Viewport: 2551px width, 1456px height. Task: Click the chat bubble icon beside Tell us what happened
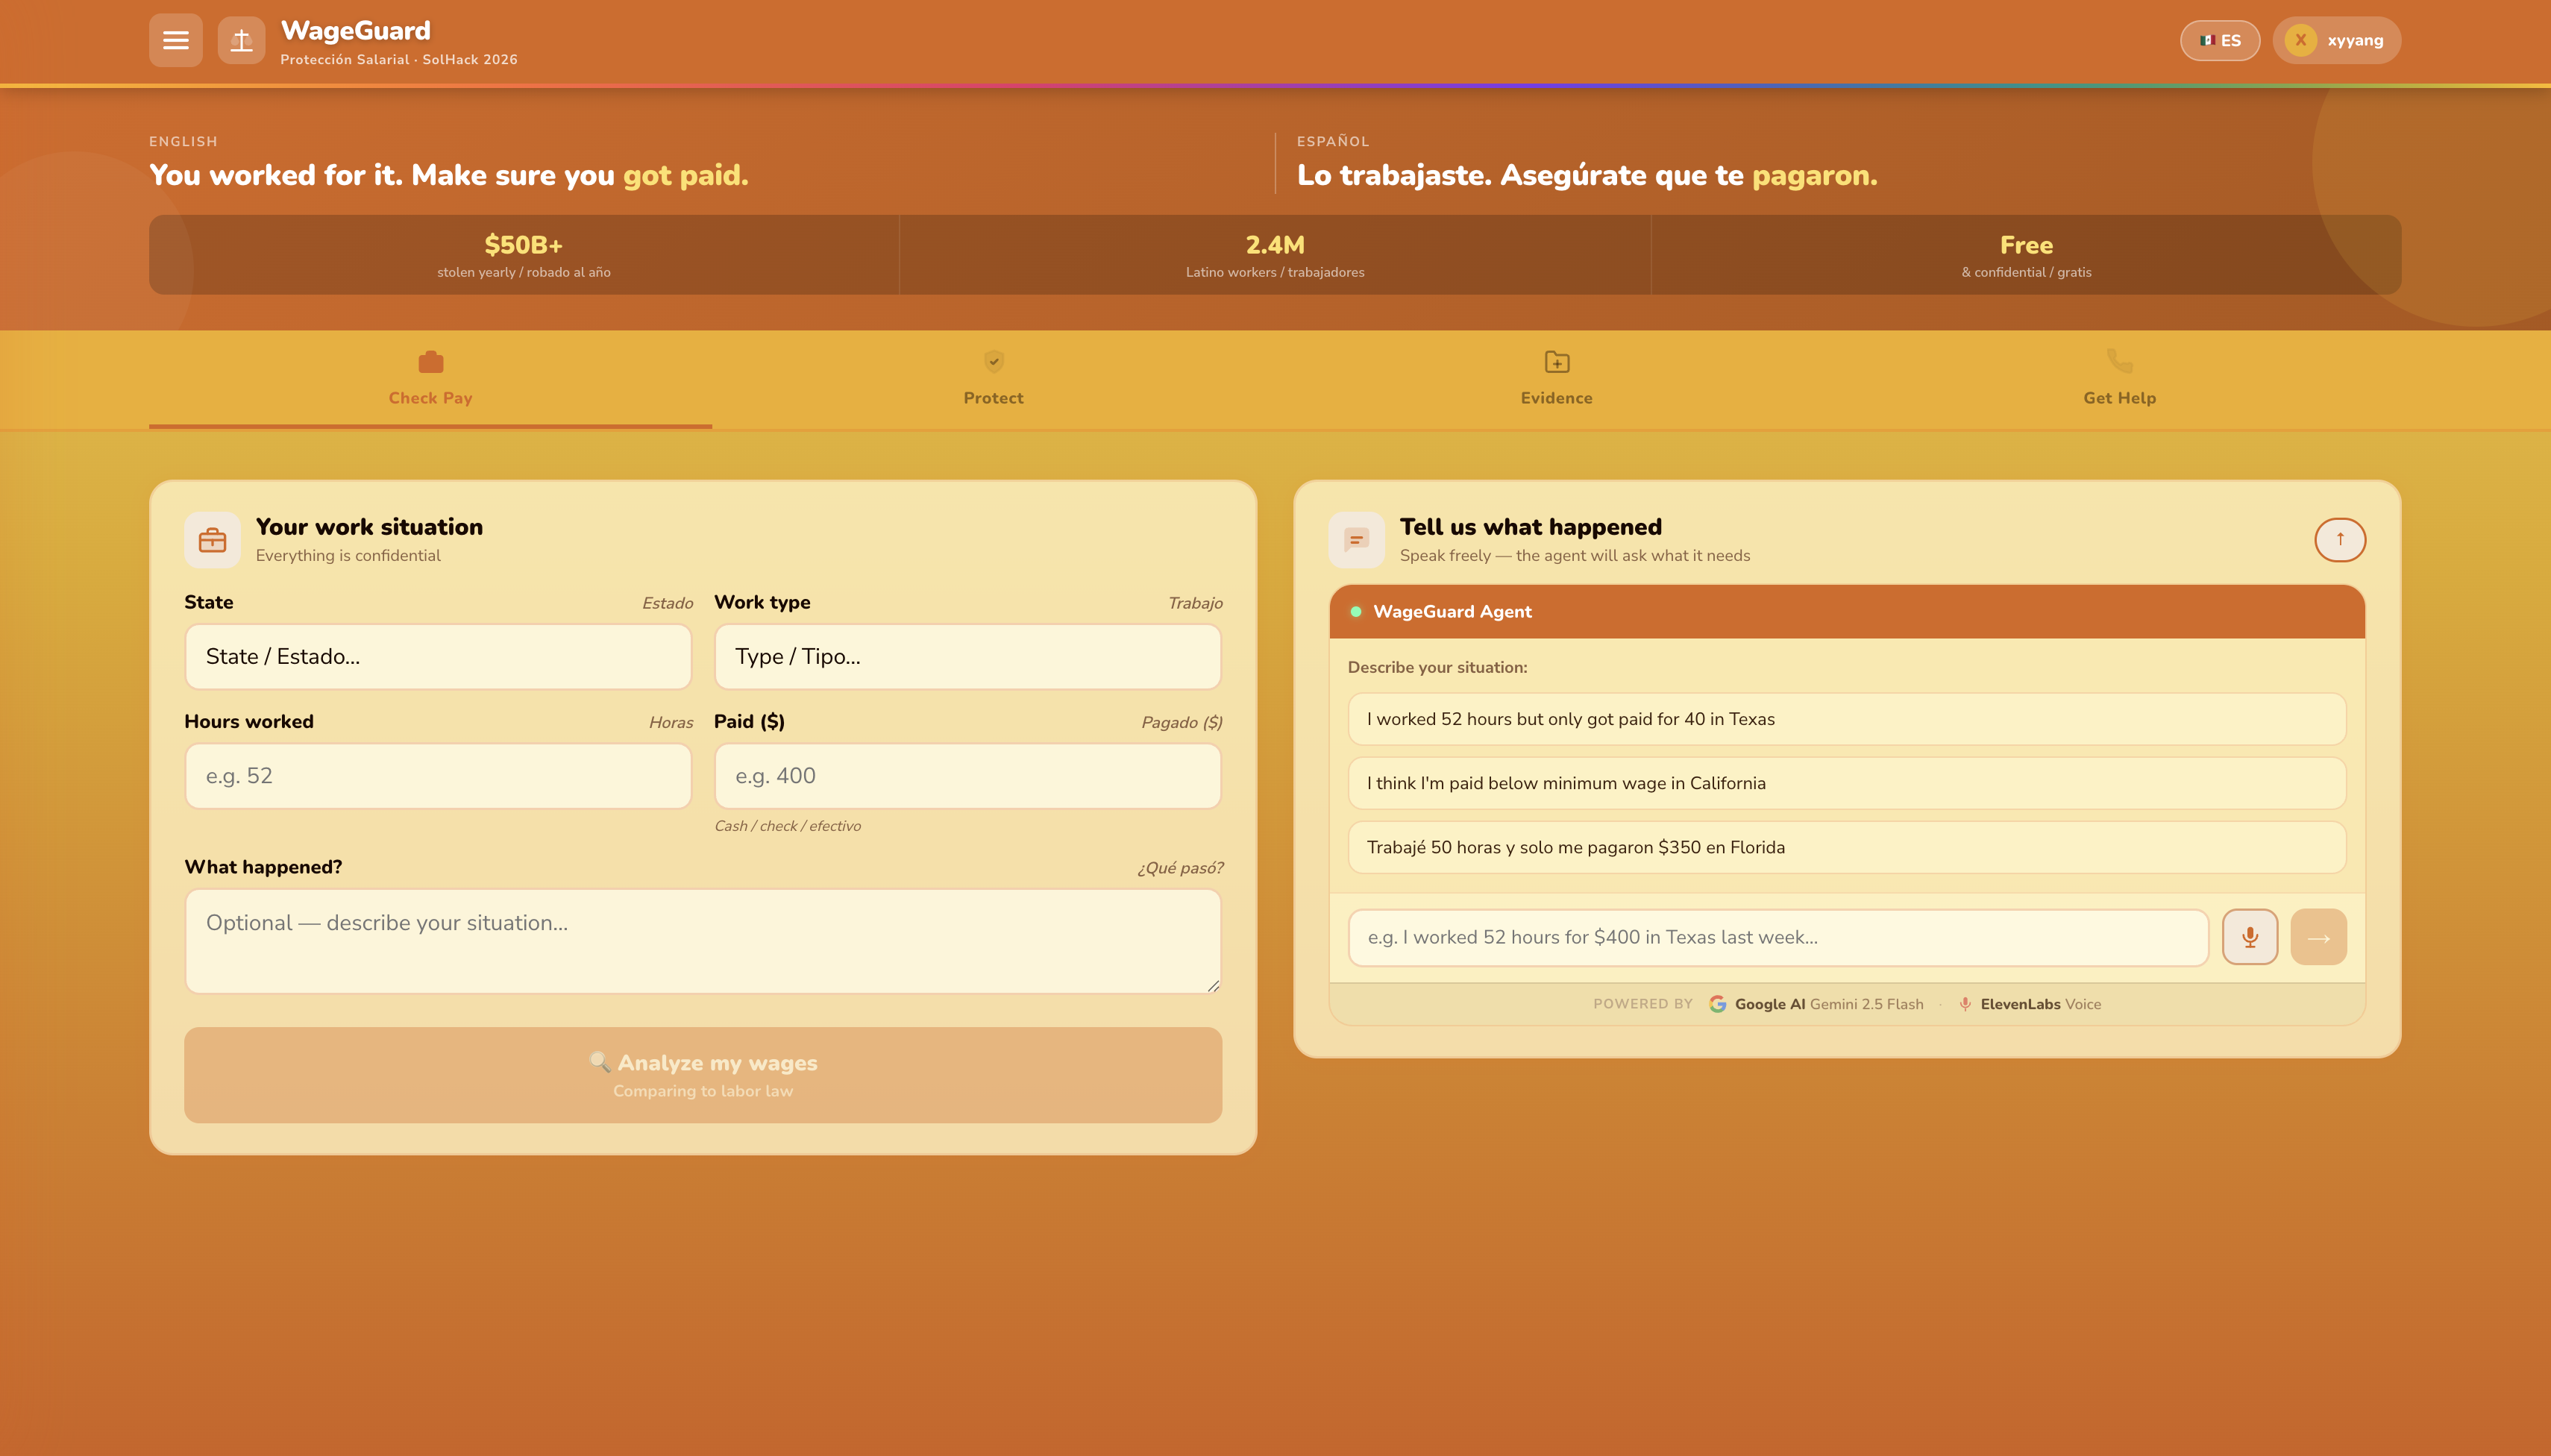tap(1356, 540)
